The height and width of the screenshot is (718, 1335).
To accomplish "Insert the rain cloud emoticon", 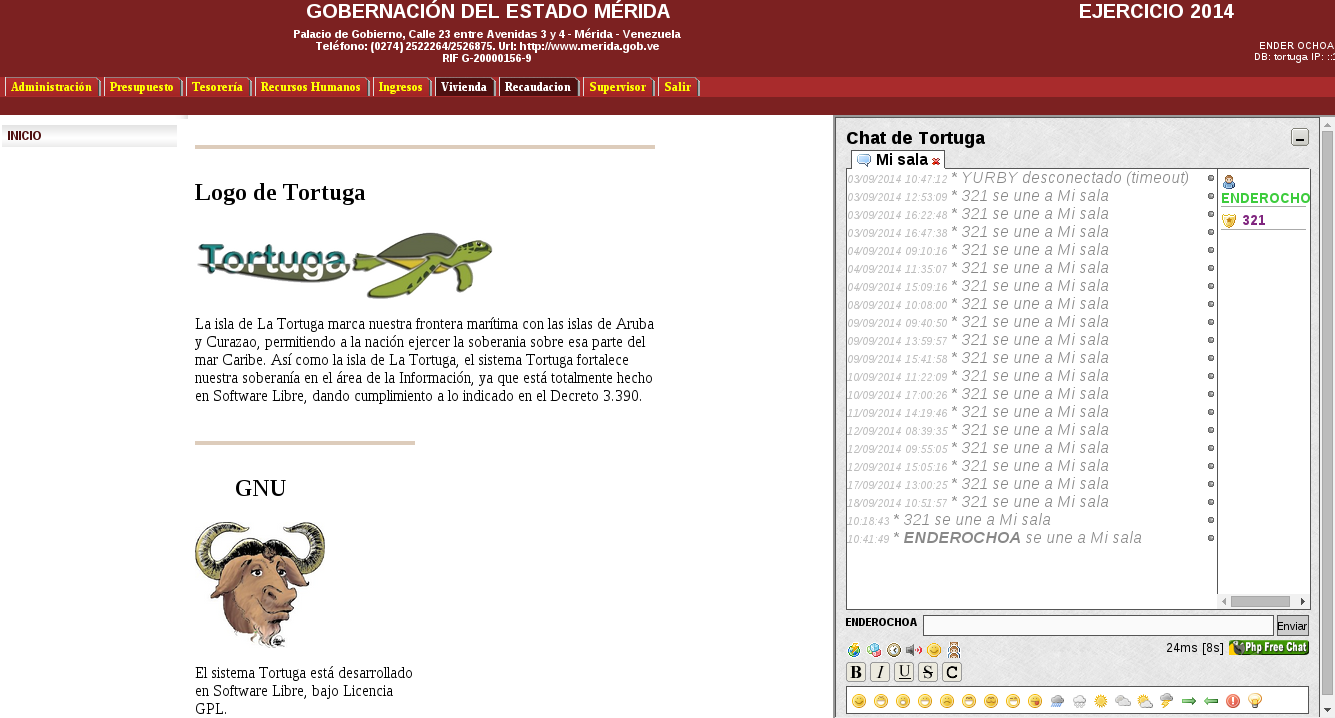I will [1057, 701].
